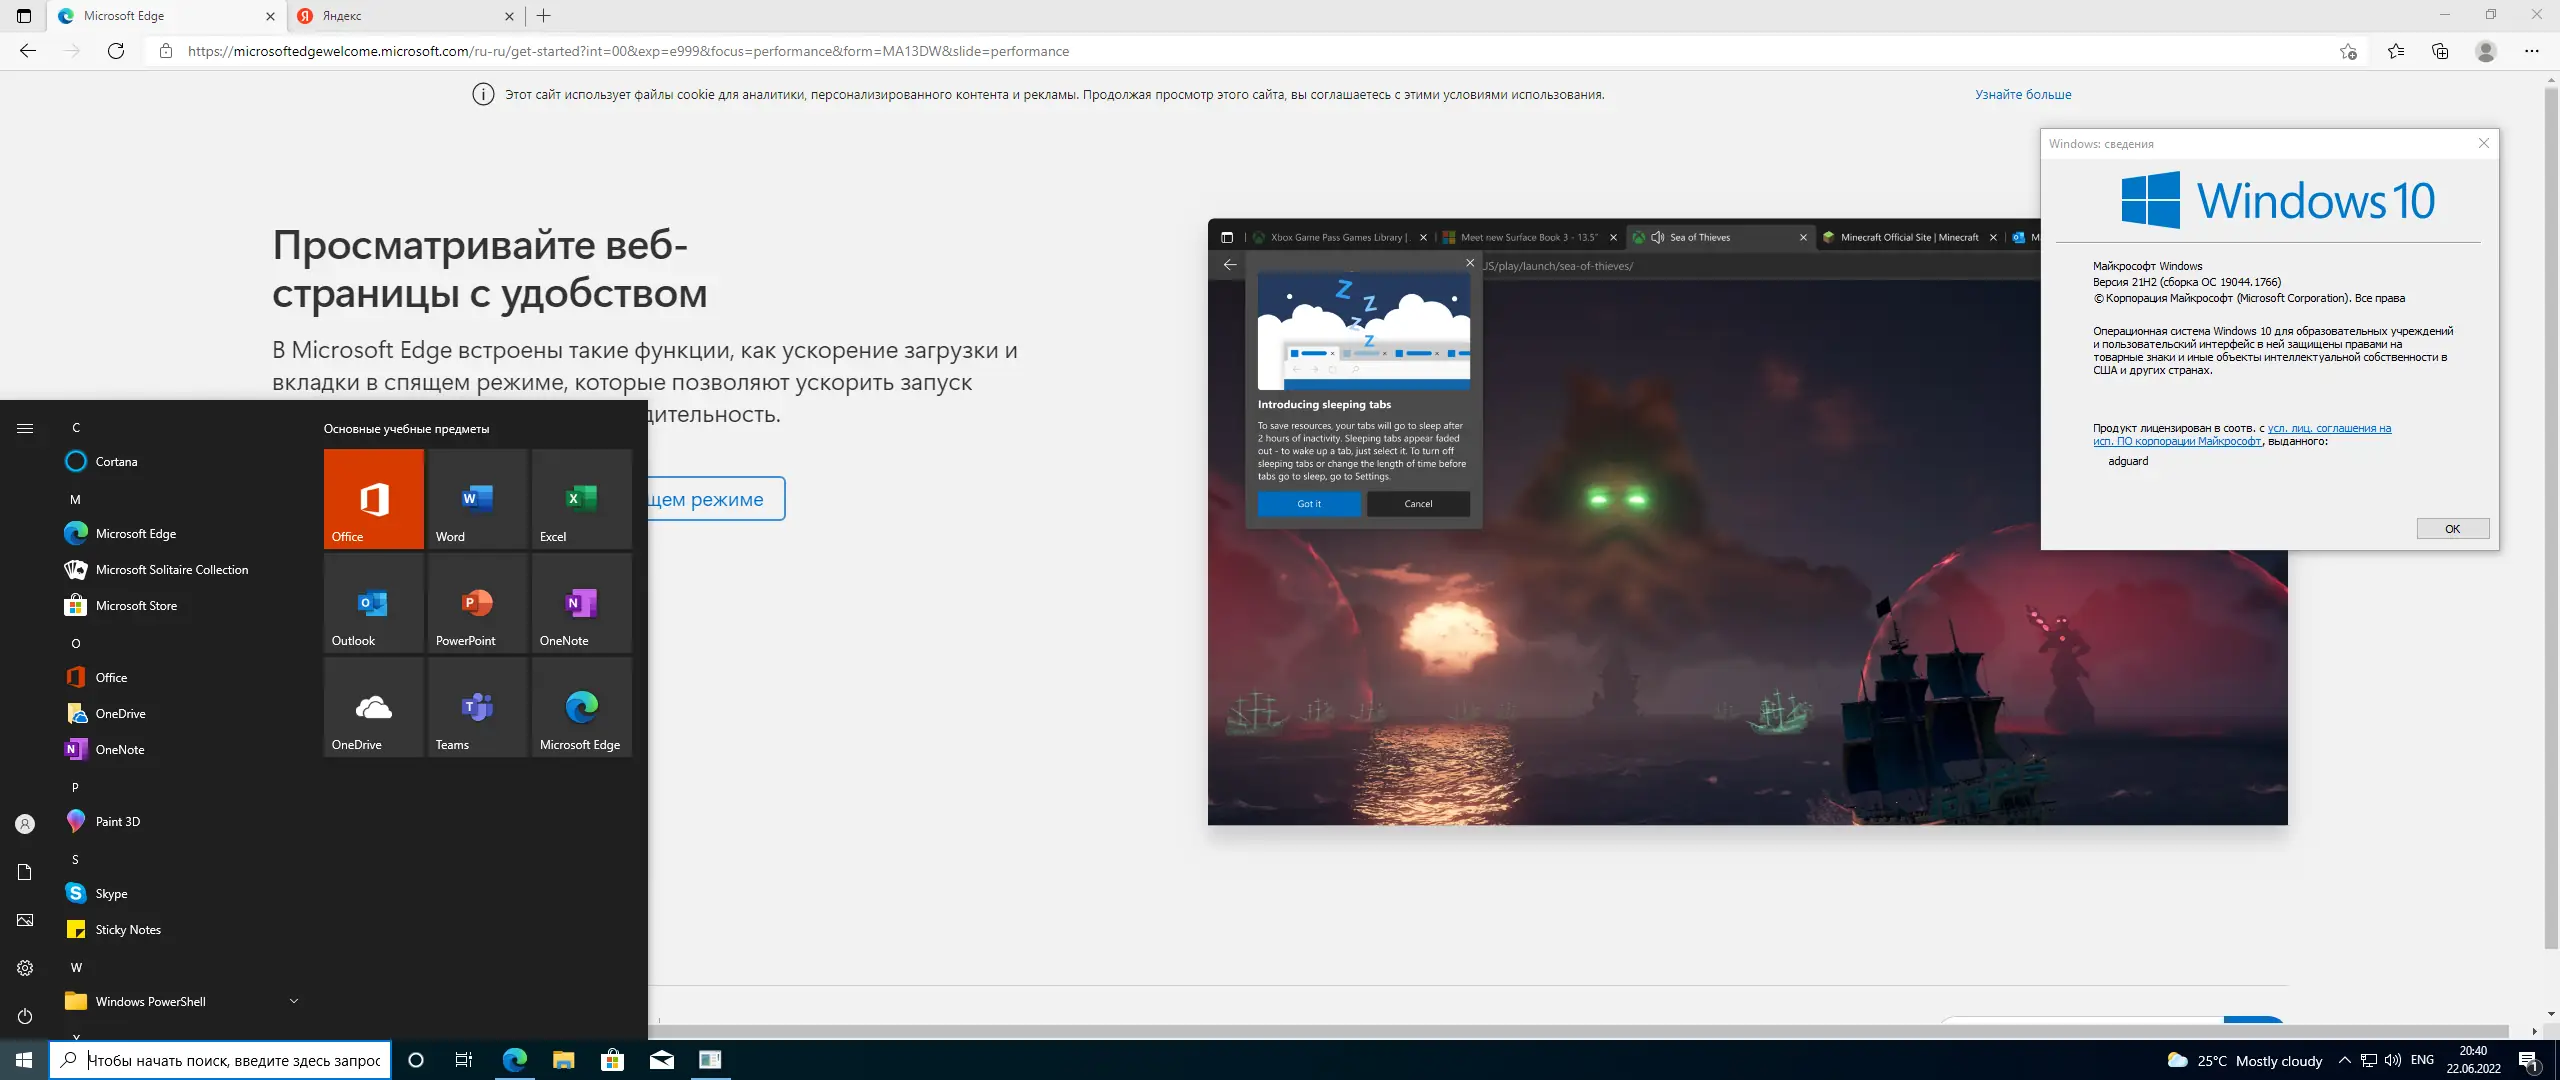
Task: Click OK in the Windows сведения dialog
Action: (x=2452, y=529)
